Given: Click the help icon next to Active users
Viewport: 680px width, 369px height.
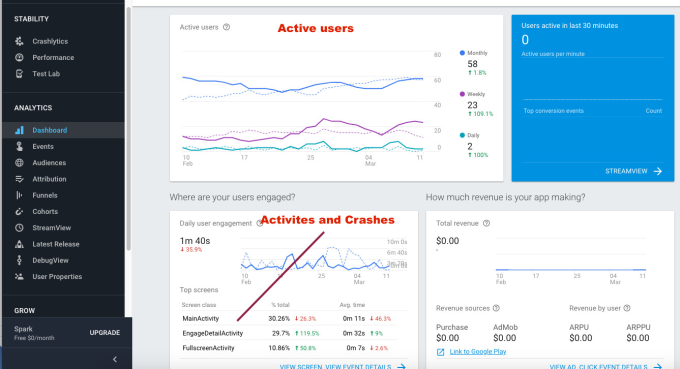Looking at the screenshot, I should 226,27.
